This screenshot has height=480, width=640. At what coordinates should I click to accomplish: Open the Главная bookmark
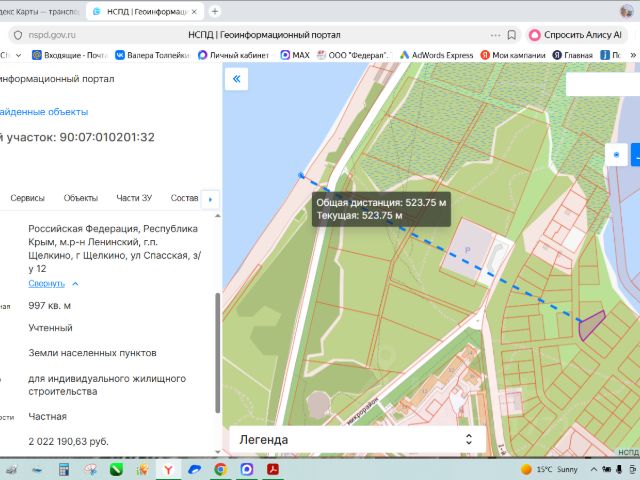(x=573, y=55)
